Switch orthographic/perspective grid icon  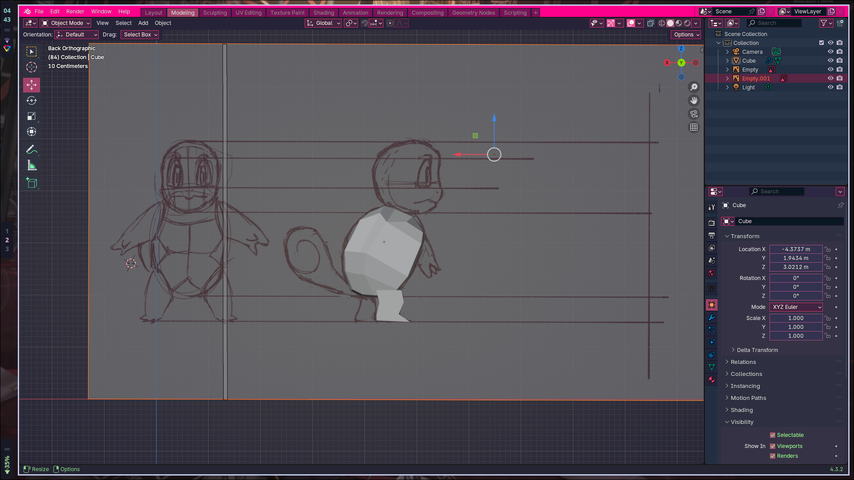point(693,127)
